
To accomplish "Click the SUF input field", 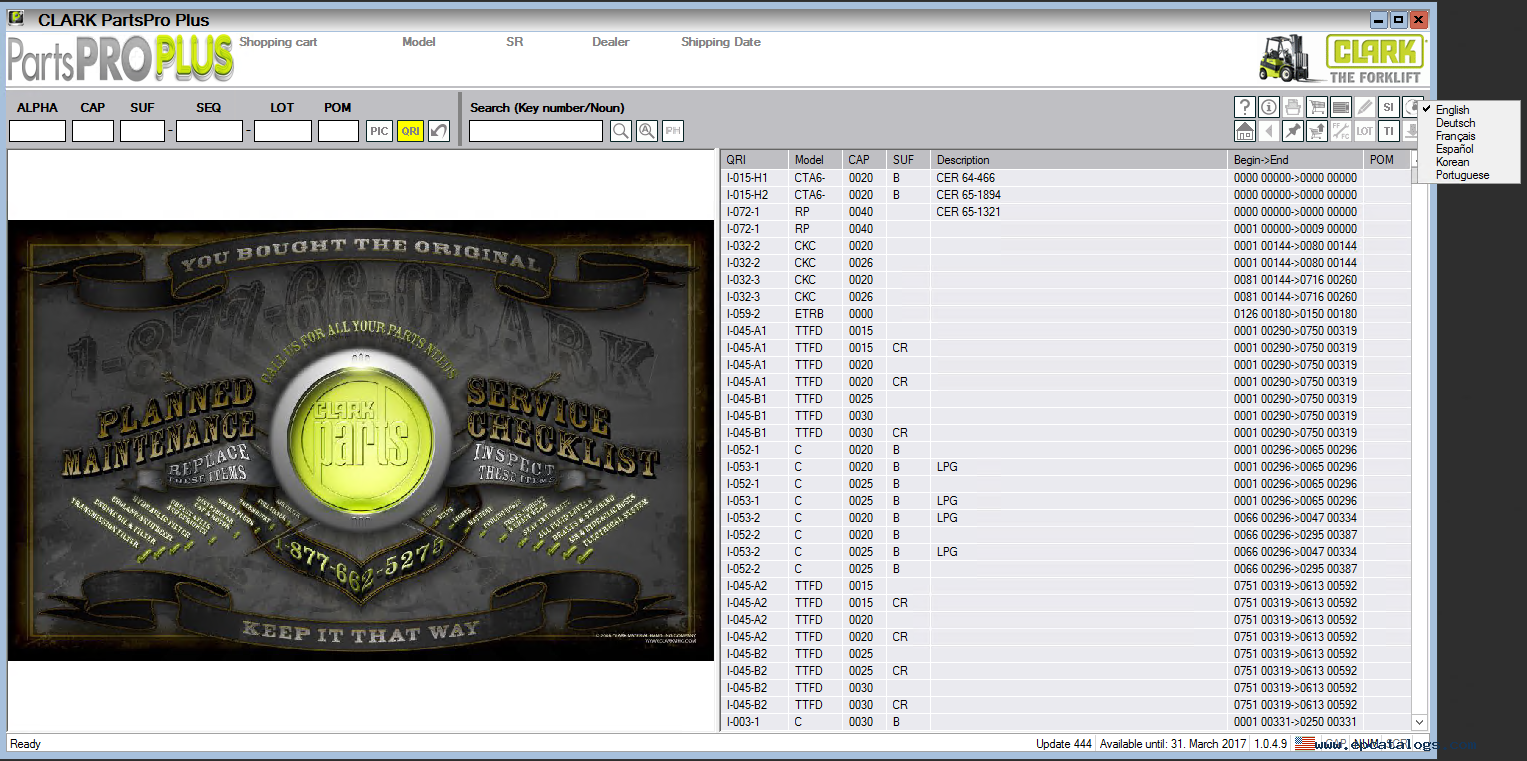I will point(142,131).
